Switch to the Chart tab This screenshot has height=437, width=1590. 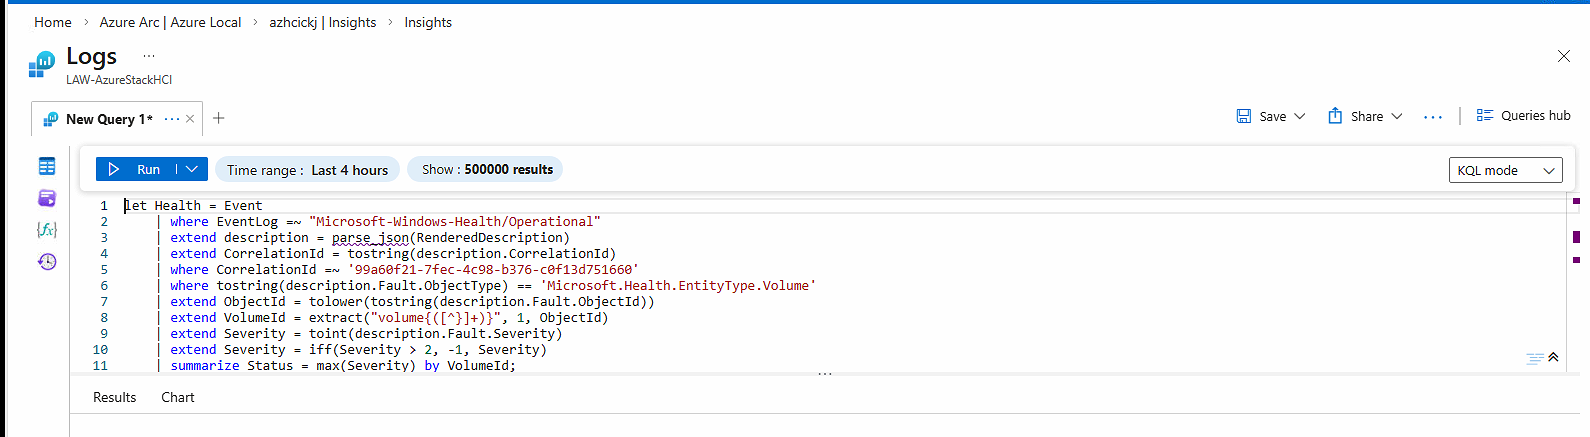[x=178, y=397]
